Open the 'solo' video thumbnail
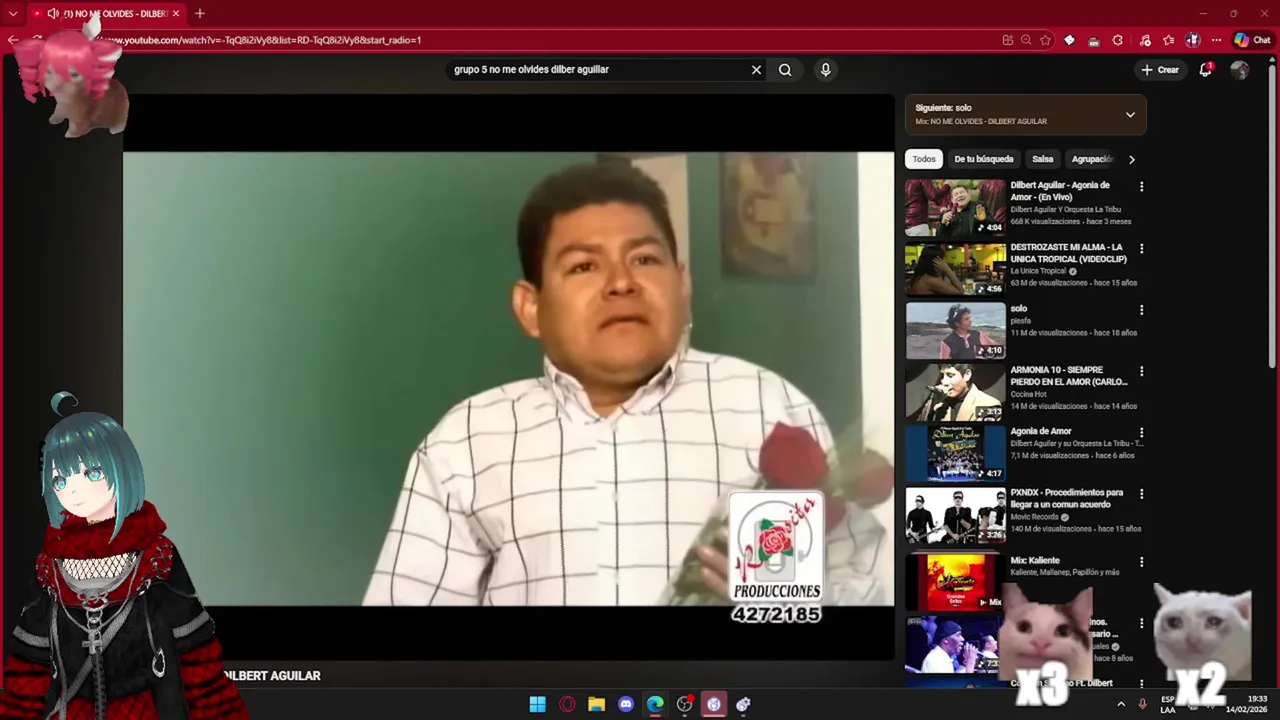This screenshot has width=1280, height=720. tap(955, 330)
